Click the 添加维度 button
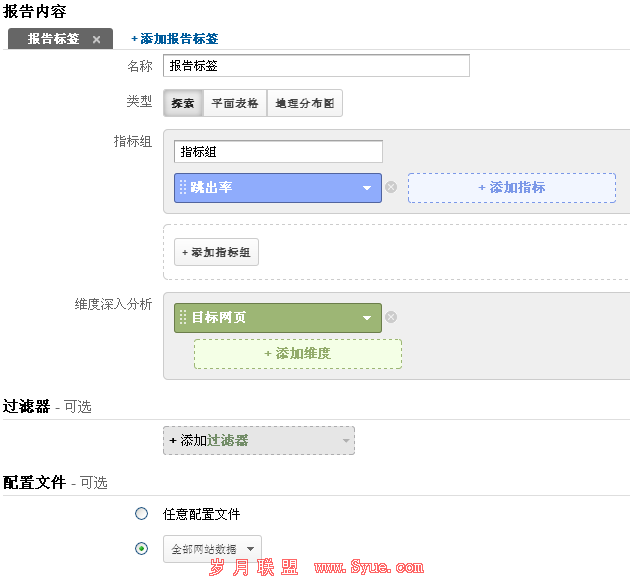 click(298, 354)
